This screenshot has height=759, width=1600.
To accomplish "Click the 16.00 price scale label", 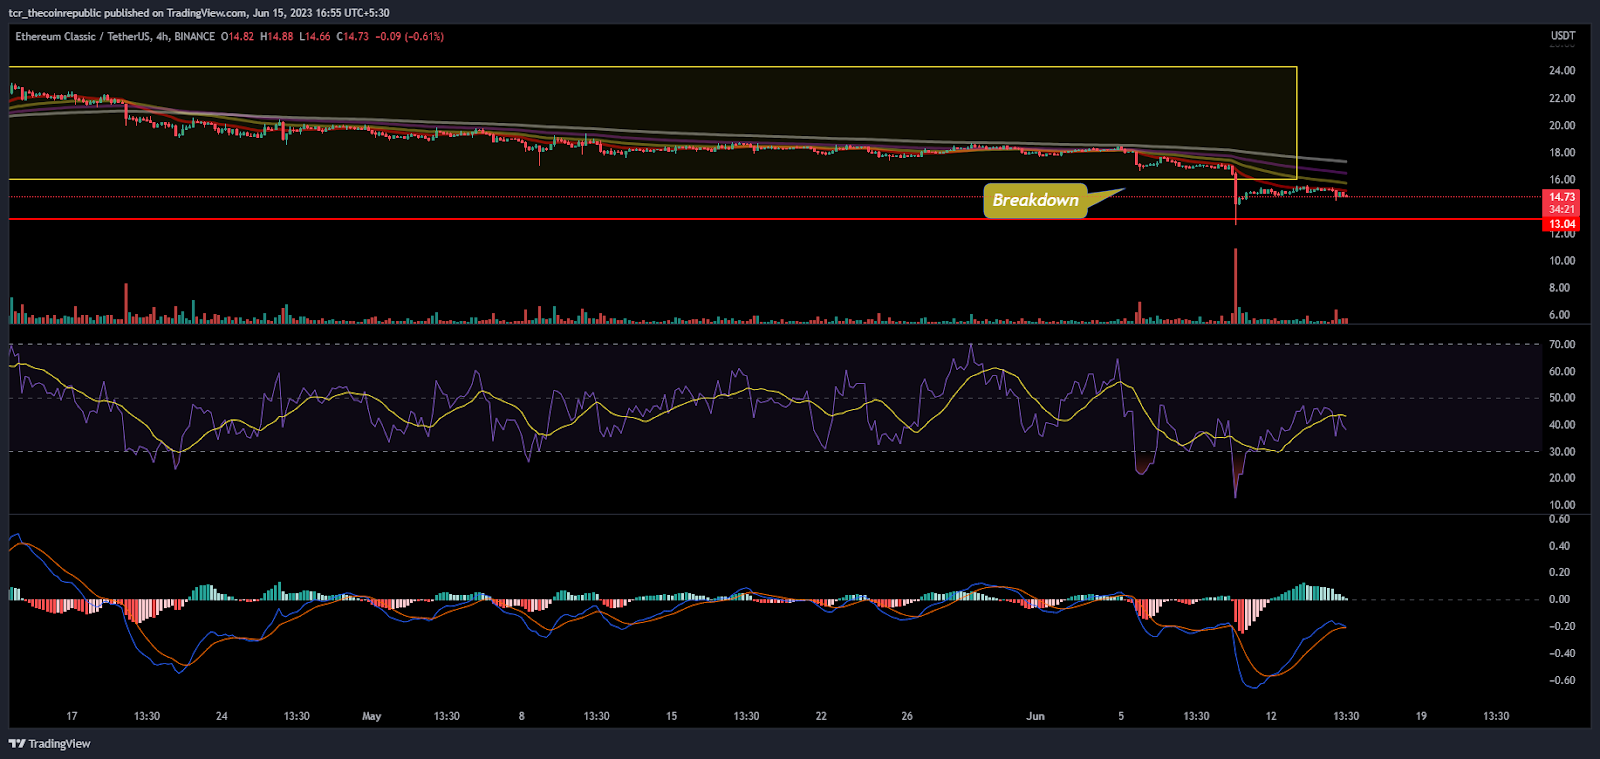I will (x=1562, y=180).
